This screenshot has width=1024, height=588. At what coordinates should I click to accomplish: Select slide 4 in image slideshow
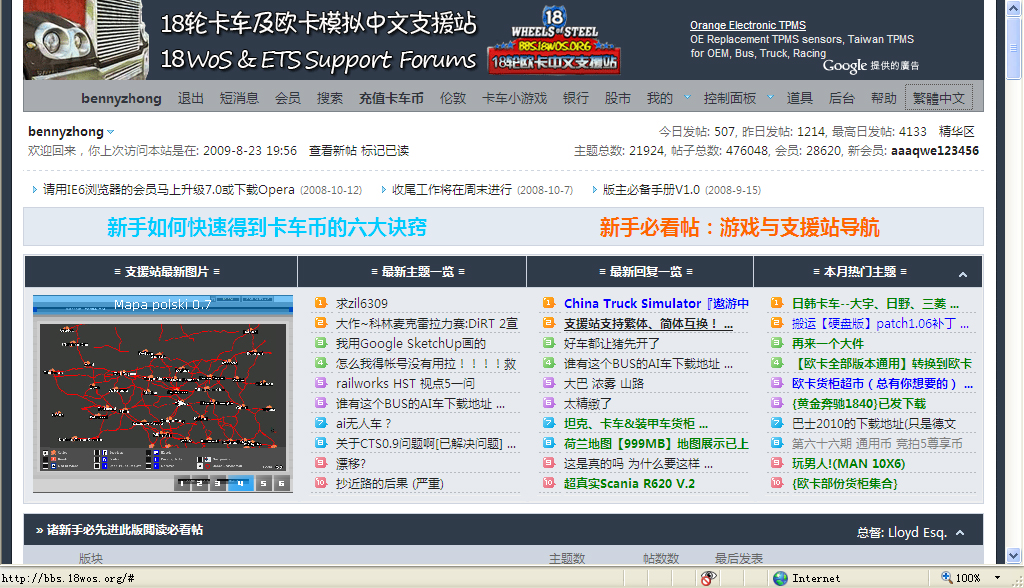(240, 483)
